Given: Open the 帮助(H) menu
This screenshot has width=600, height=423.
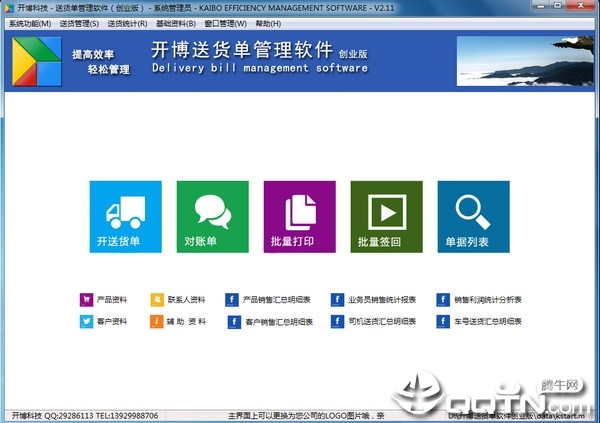Looking at the screenshot, I should 268,24.
